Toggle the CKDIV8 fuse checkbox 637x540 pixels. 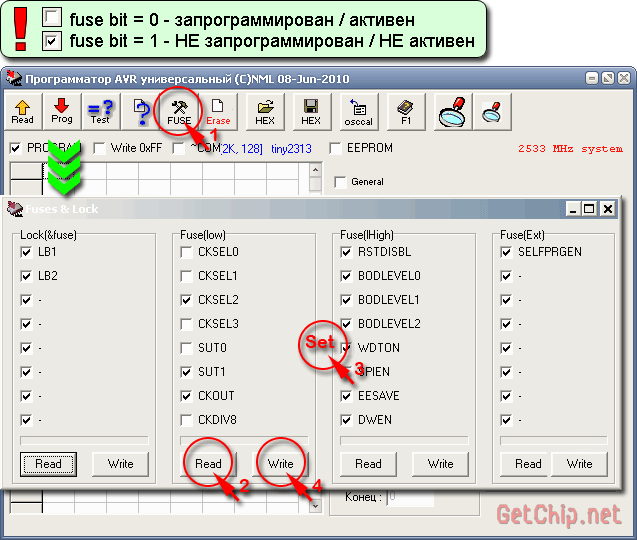coord(187,420)
